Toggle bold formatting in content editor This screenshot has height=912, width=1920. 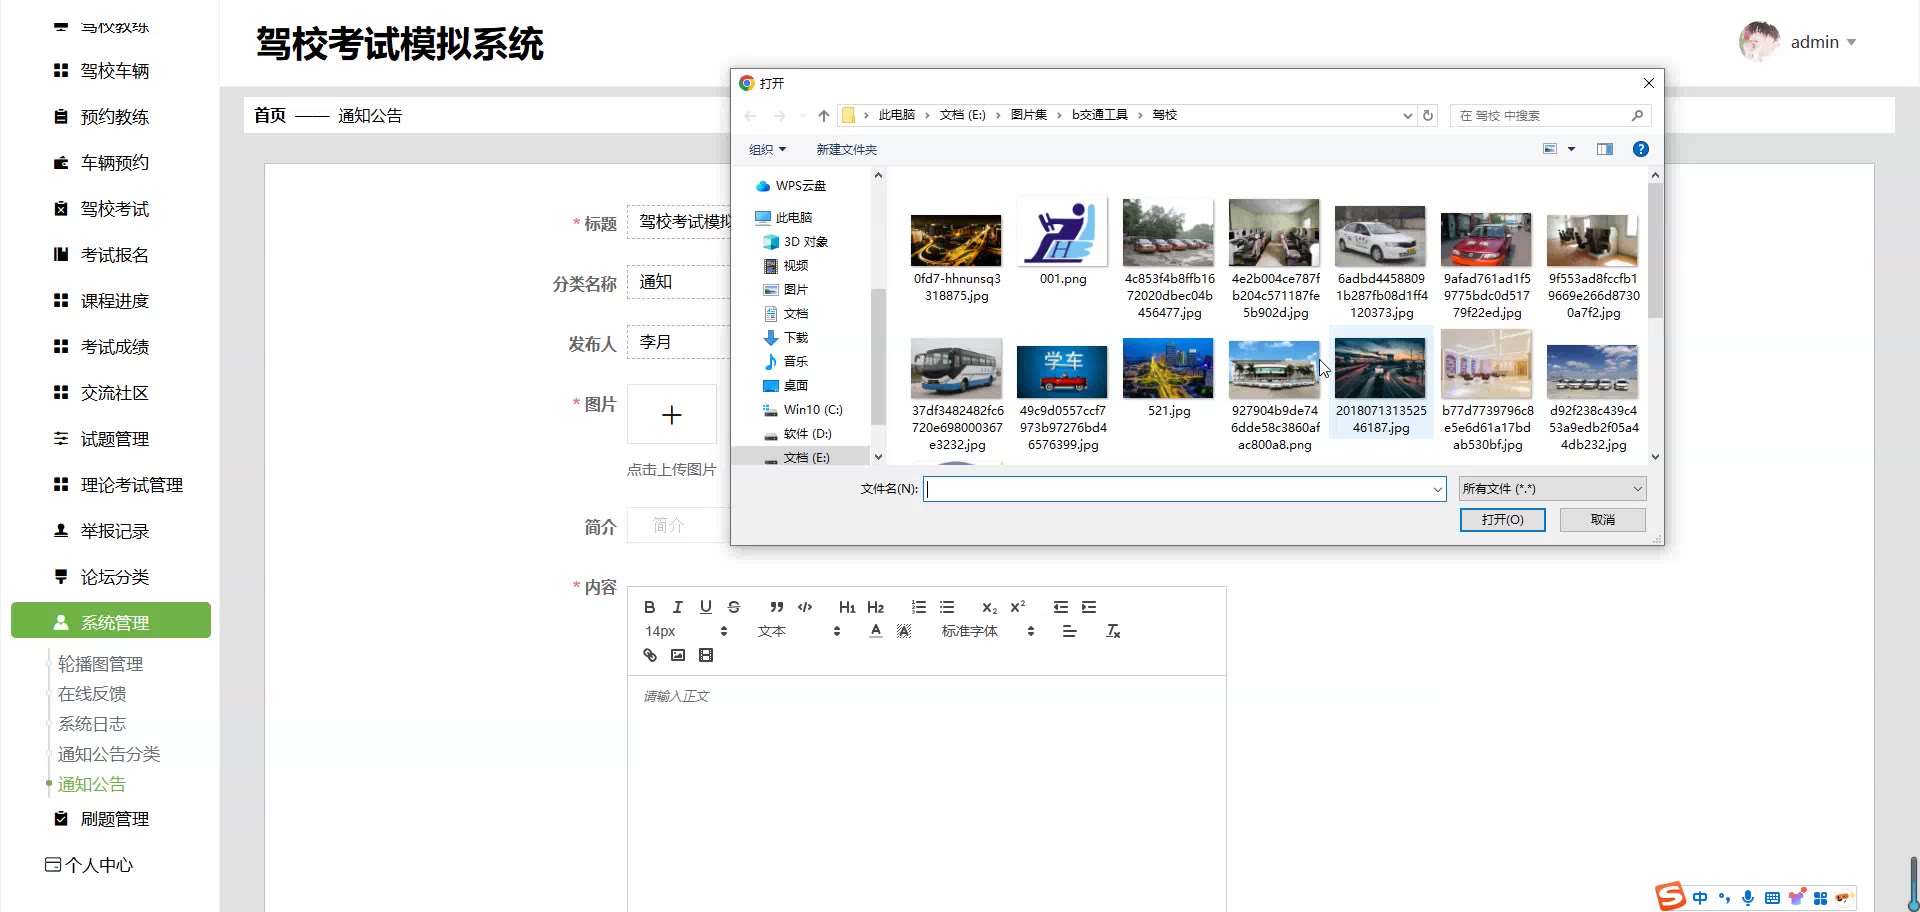(x=650, y=607)
